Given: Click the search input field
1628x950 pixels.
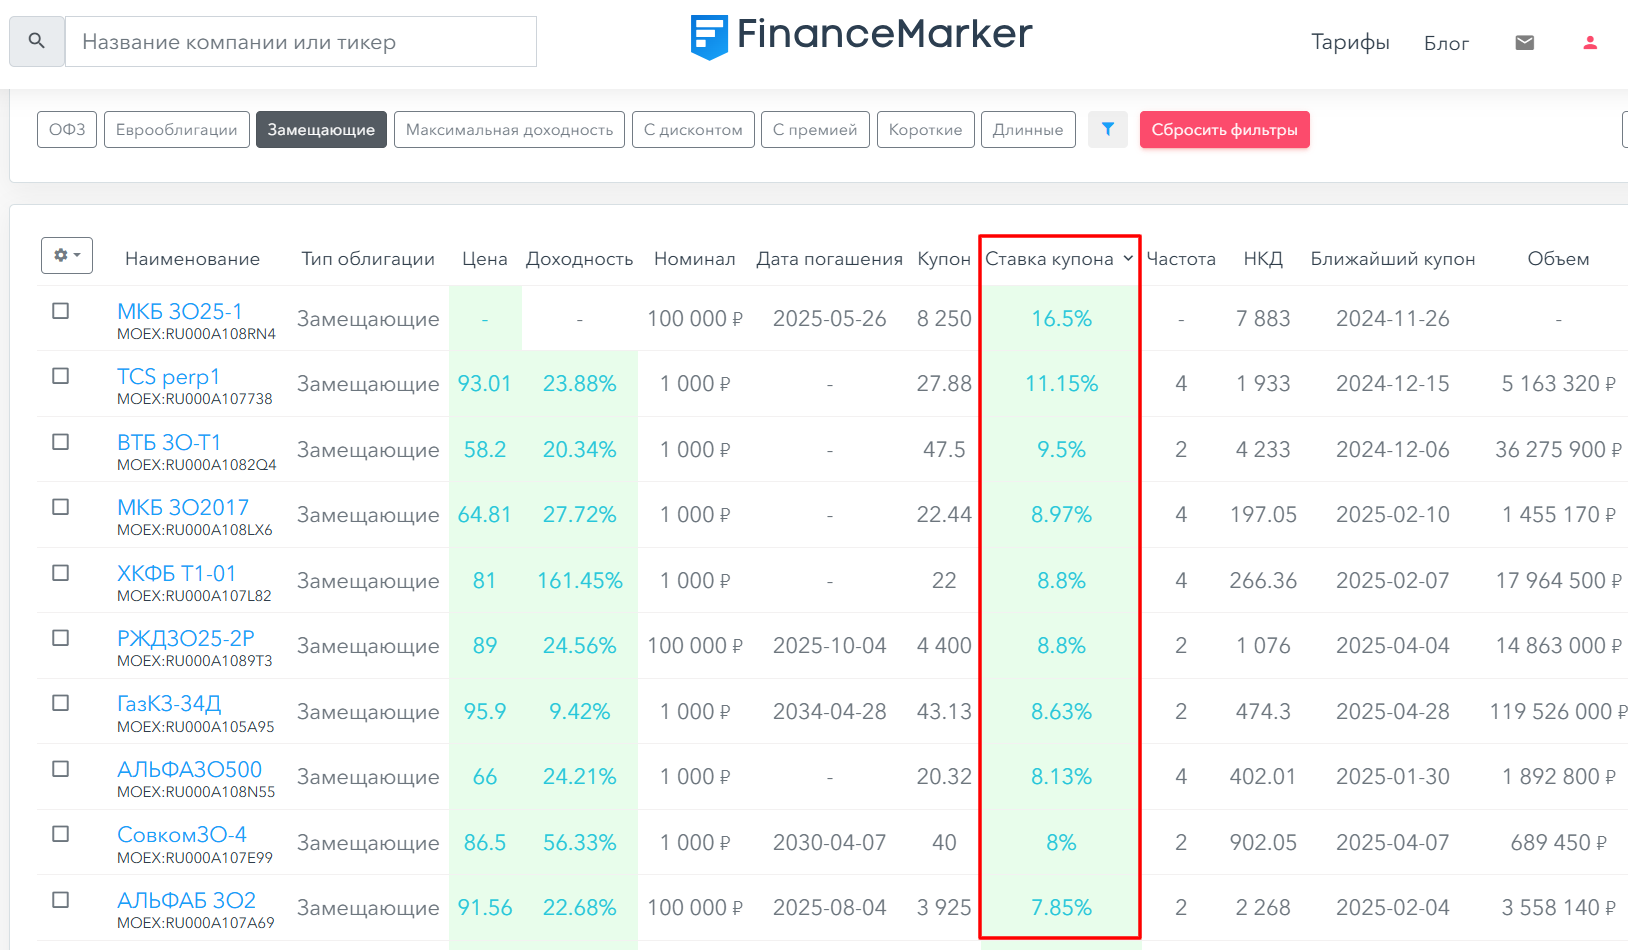Looking at the screenshot, I should [x=301, y=41].
